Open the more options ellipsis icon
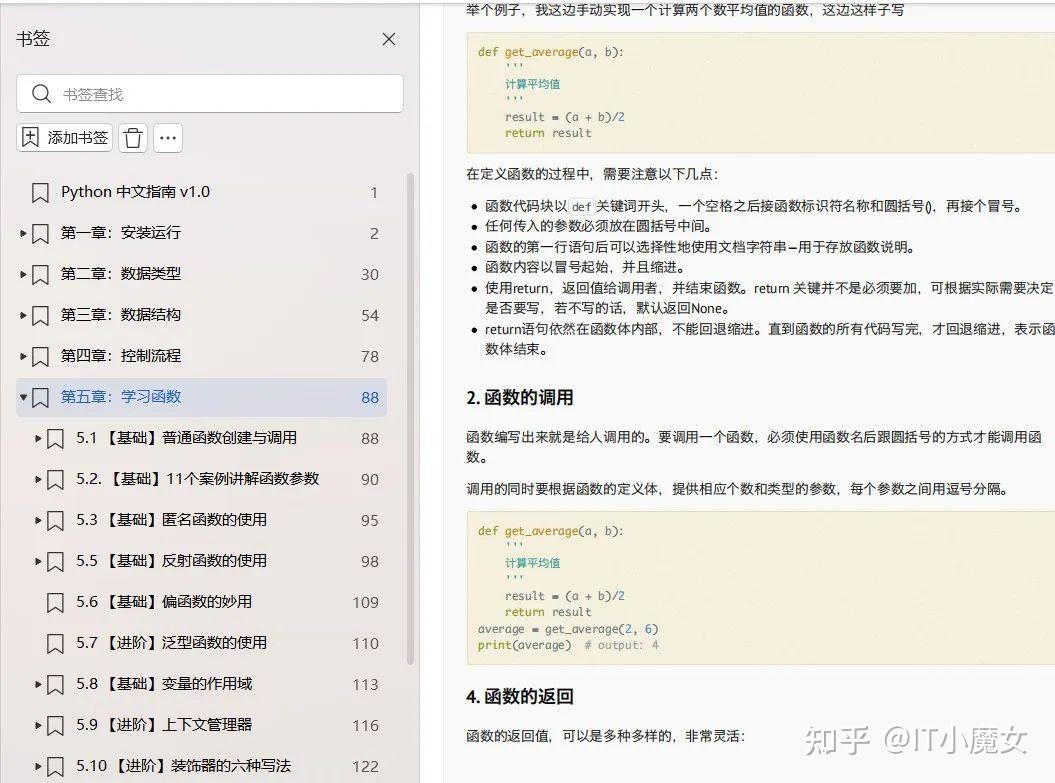Image resolution: width=1055 pixels, height=783 pixels. [x=168, y=138]
